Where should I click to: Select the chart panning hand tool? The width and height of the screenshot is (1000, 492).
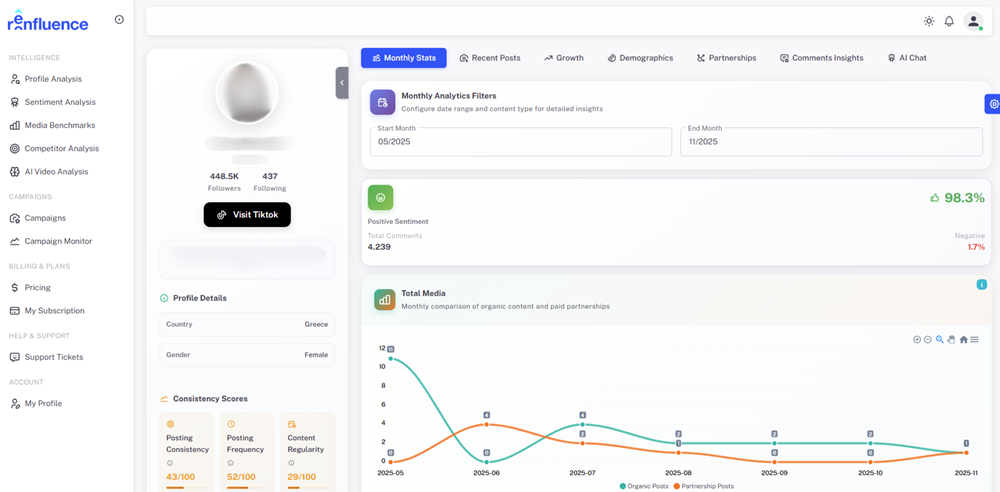point(951,340)
